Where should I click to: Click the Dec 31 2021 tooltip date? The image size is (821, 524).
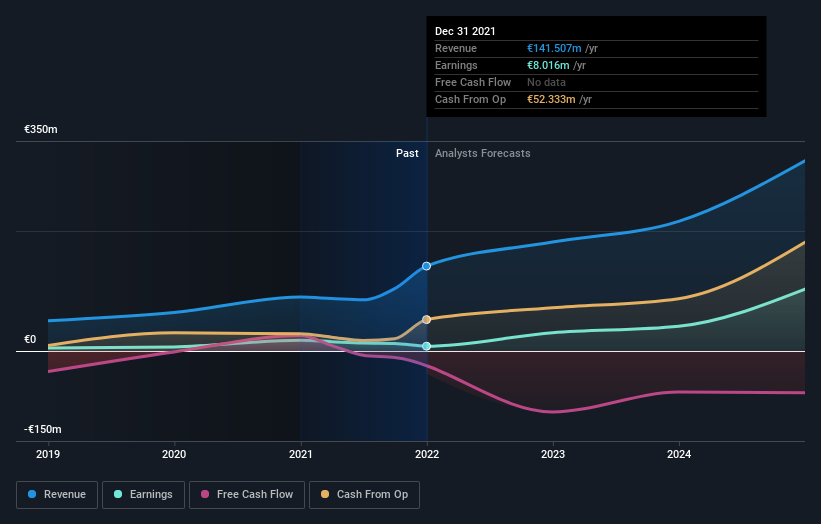tap(465, 31)
